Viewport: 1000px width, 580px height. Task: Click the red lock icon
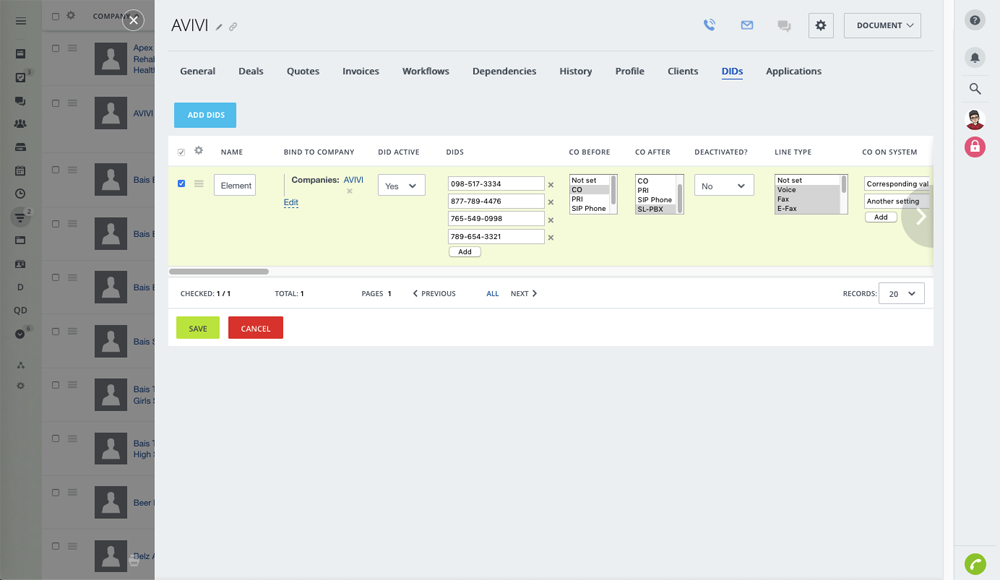pyautogui.click(x=975, y=147)
